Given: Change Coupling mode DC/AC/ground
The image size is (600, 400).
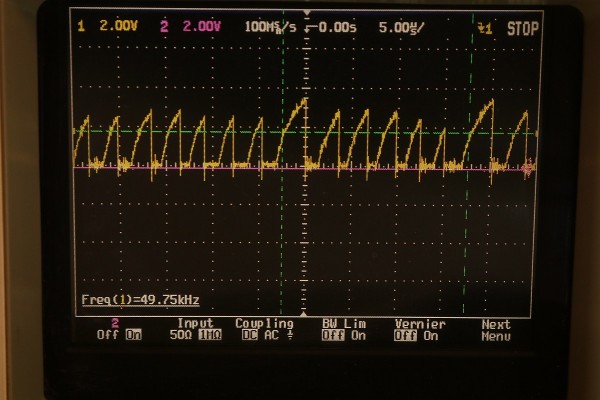Looking at the screenshot, I should click(x=264, y=330).
